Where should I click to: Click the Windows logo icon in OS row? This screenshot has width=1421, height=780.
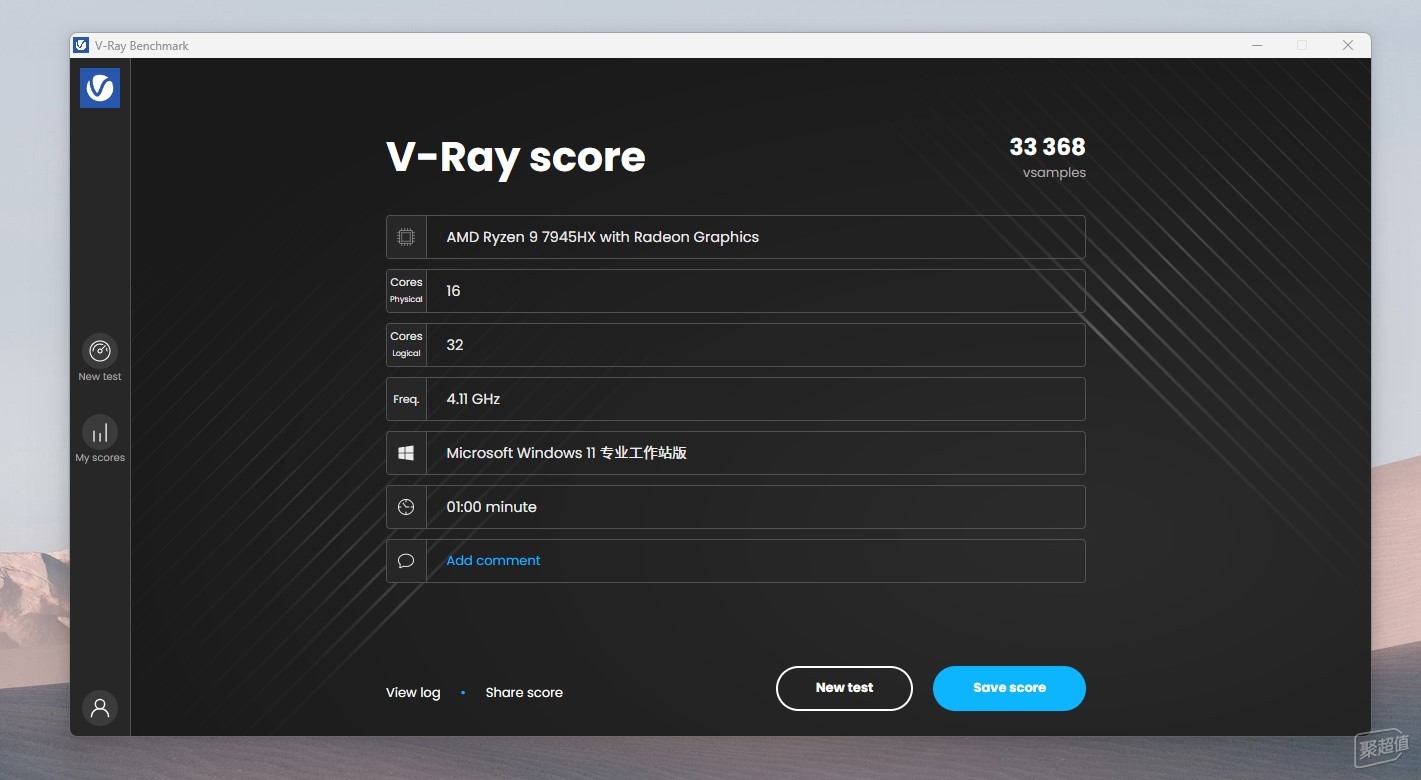coord(406,453)
